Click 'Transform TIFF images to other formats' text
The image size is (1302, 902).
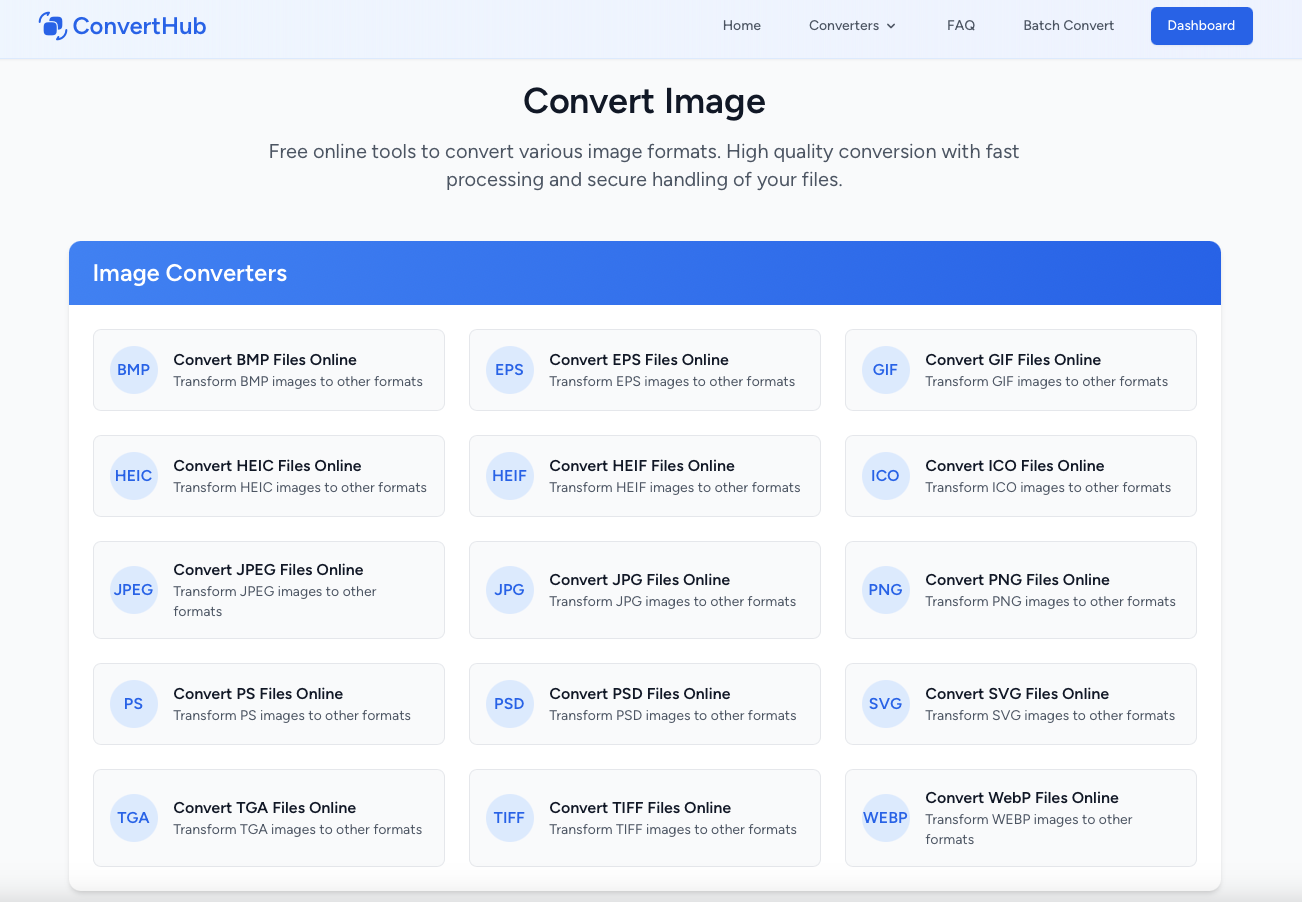(673, 830)
